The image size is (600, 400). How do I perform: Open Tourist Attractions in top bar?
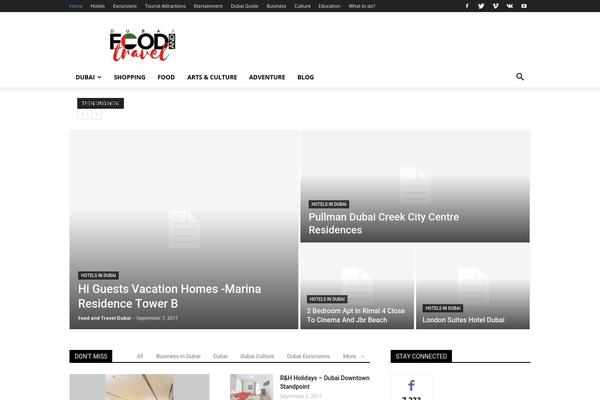pos(165,6)
